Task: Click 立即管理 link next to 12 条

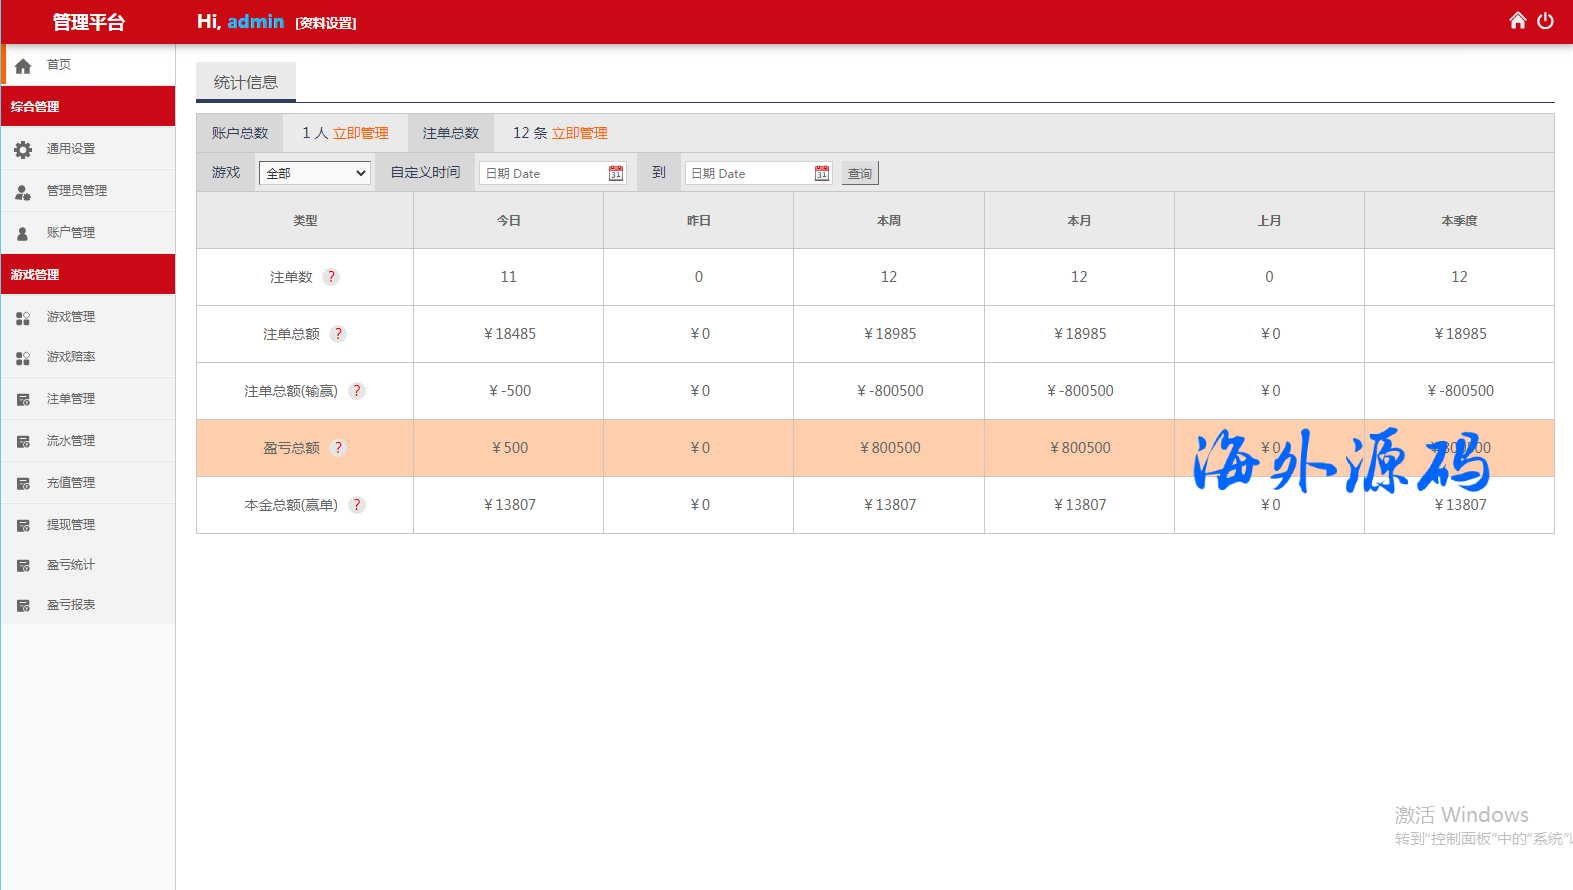Action: 579,133
